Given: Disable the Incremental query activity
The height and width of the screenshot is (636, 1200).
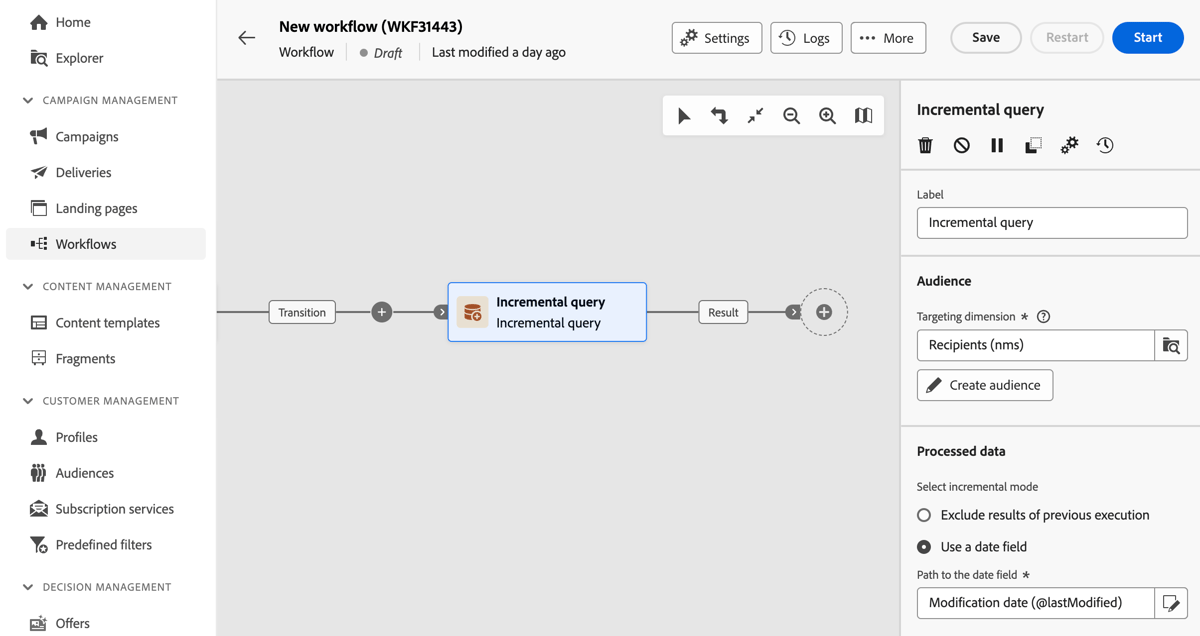Looking at the screenshot, I should click(961, 145).
